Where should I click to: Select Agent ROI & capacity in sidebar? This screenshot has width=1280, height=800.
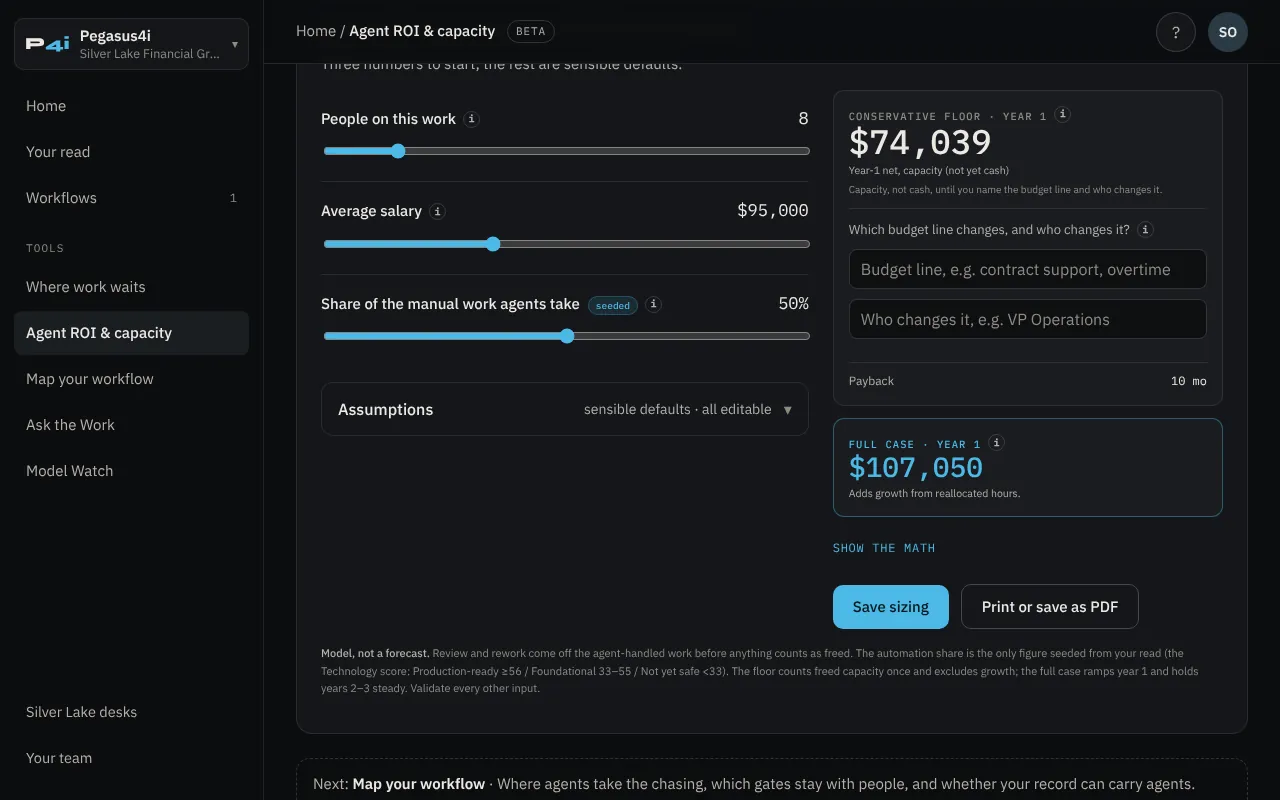coord(131,333)
